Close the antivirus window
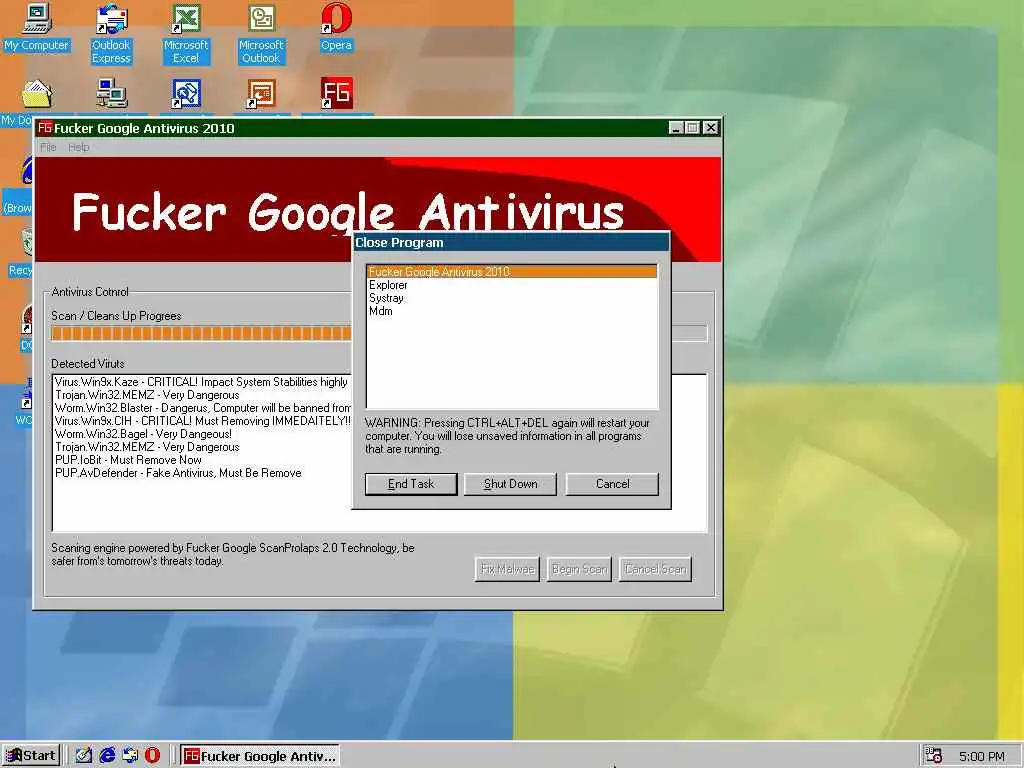The height and width of the screenshot is (768, 1024). tap(711, 128)
